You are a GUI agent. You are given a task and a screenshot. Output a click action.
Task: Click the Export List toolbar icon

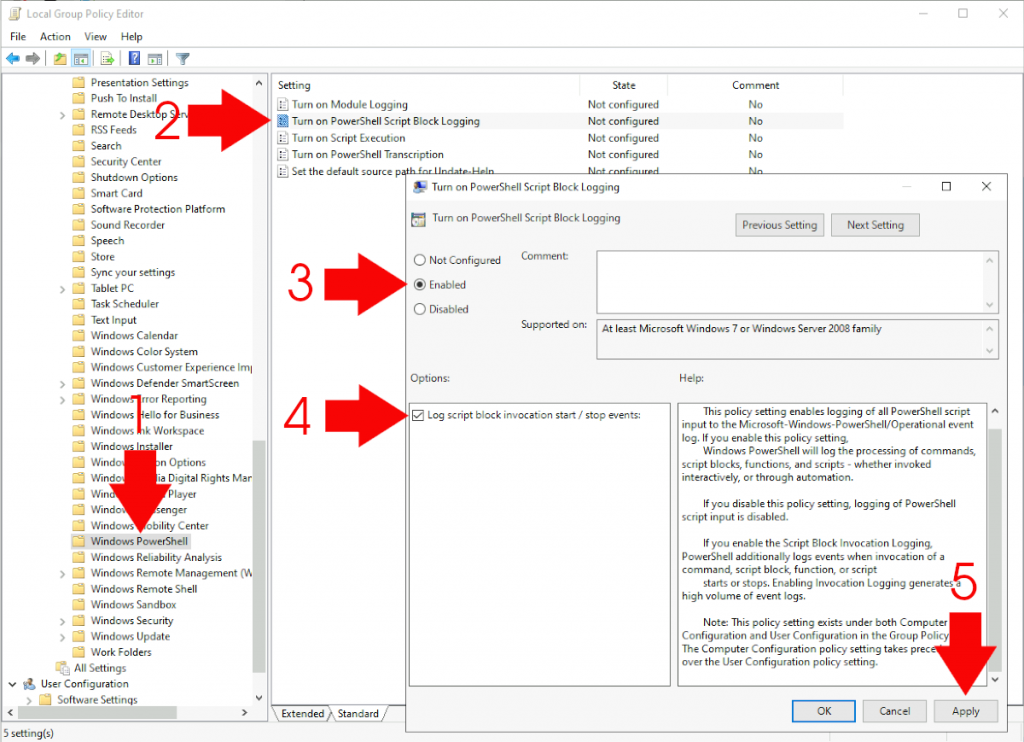[106, 57]
